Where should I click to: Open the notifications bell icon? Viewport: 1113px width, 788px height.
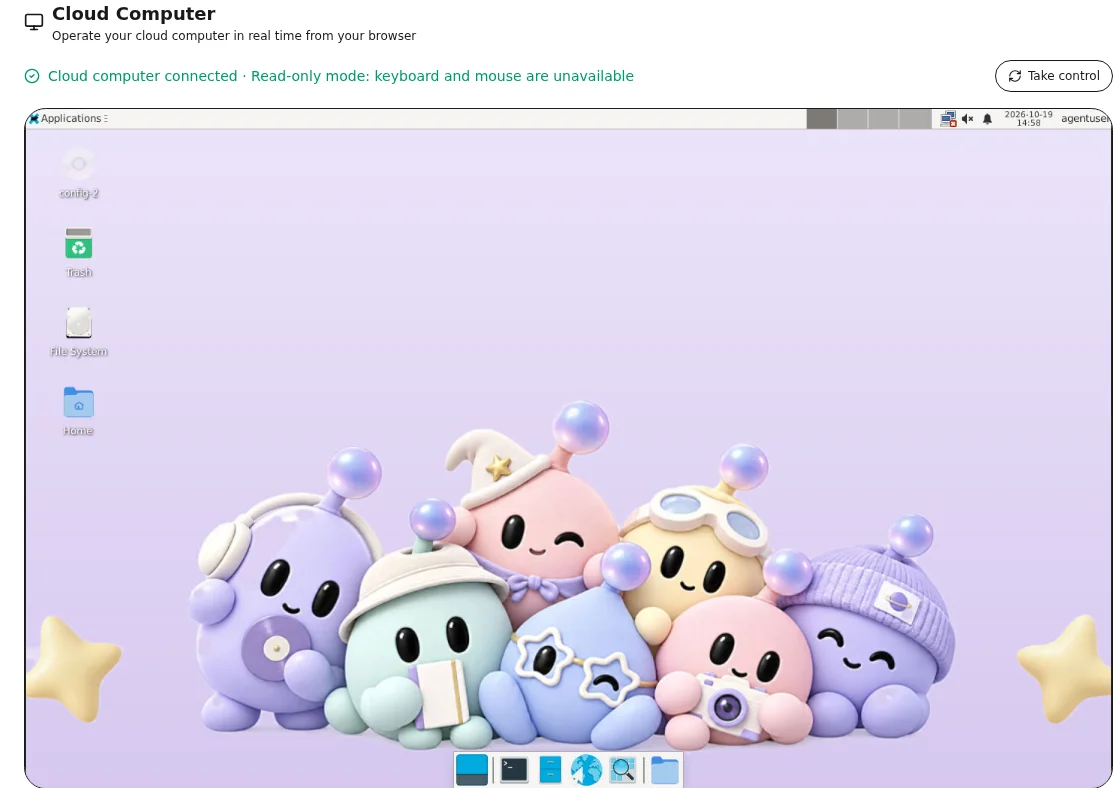pos(987,119)
